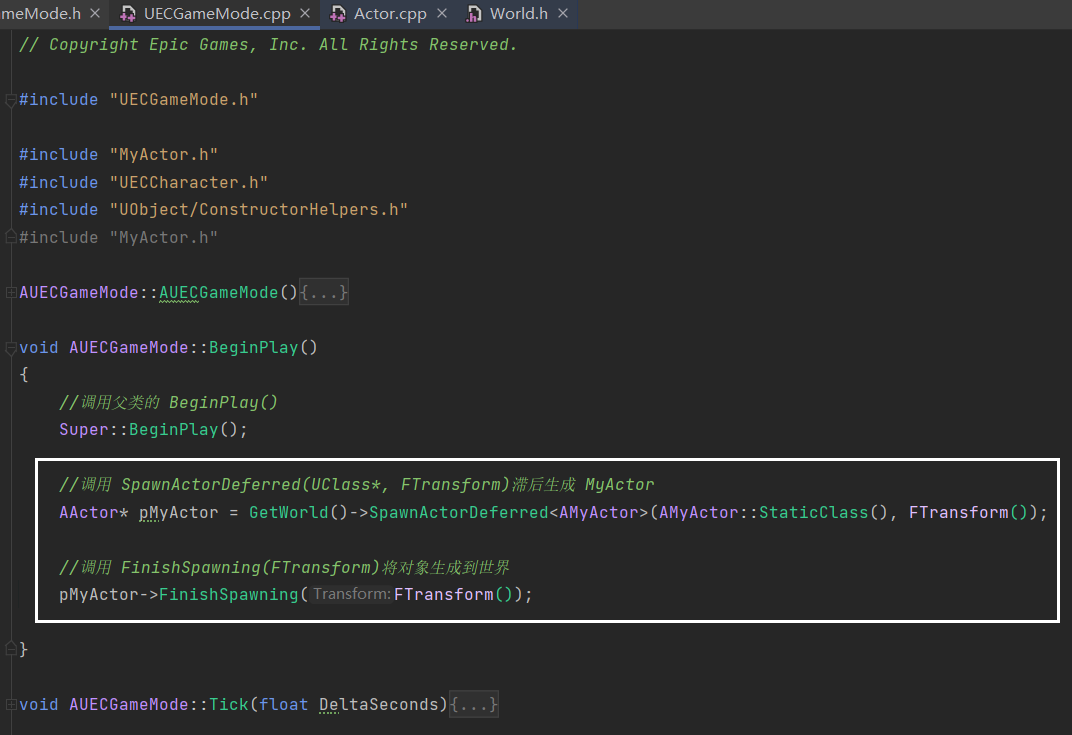Click Super::BeginPlay() call
Image resolution: width=1072 pixels, height=735 pixels.
click(153, 429)
